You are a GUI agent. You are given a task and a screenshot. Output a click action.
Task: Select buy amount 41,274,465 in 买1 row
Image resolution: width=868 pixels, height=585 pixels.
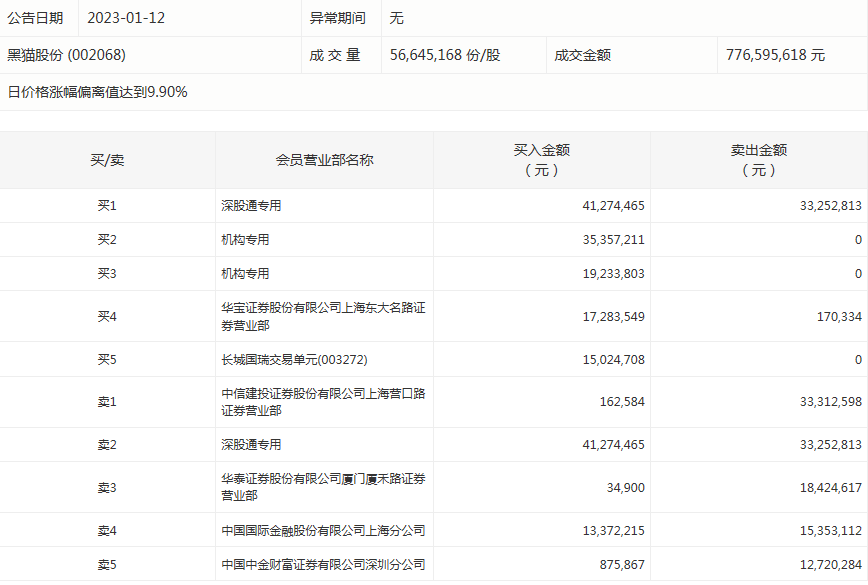pos(613,206)
